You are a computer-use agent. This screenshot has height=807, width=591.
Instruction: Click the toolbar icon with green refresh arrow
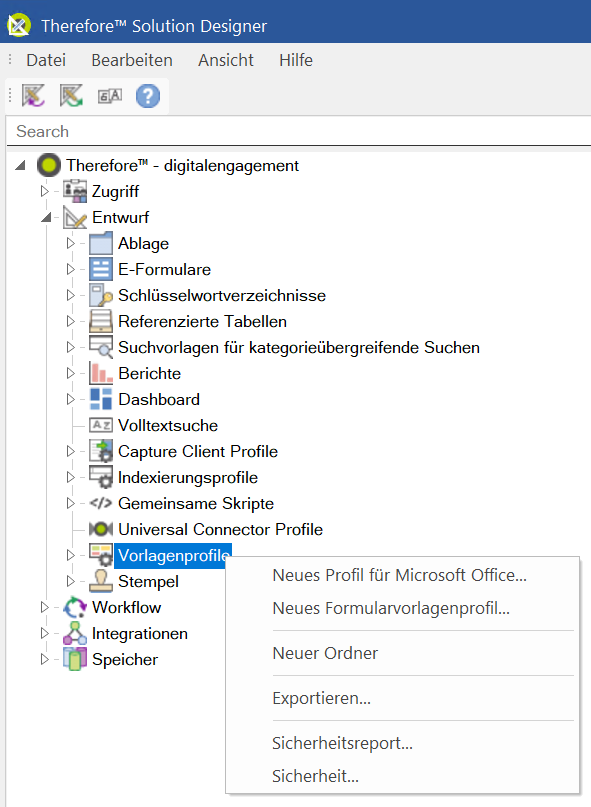click(71, 96)
